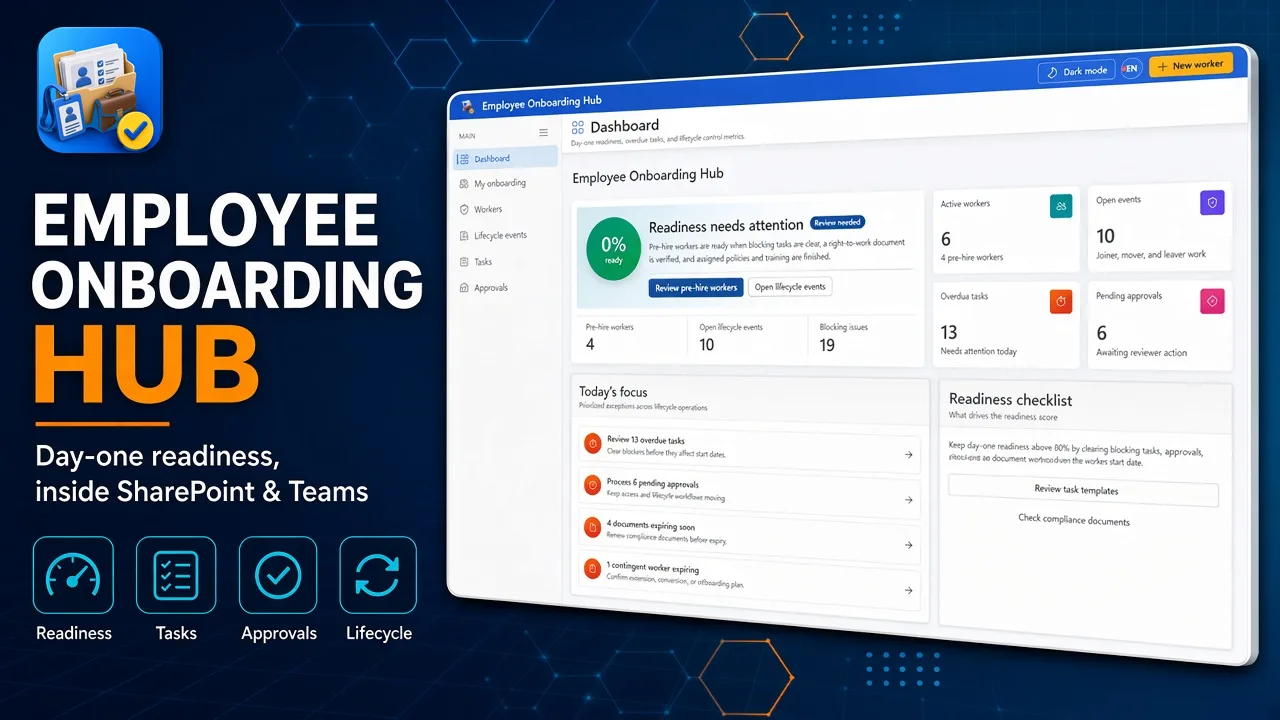
Task: Open the EN language selector
Action: 1131,68
